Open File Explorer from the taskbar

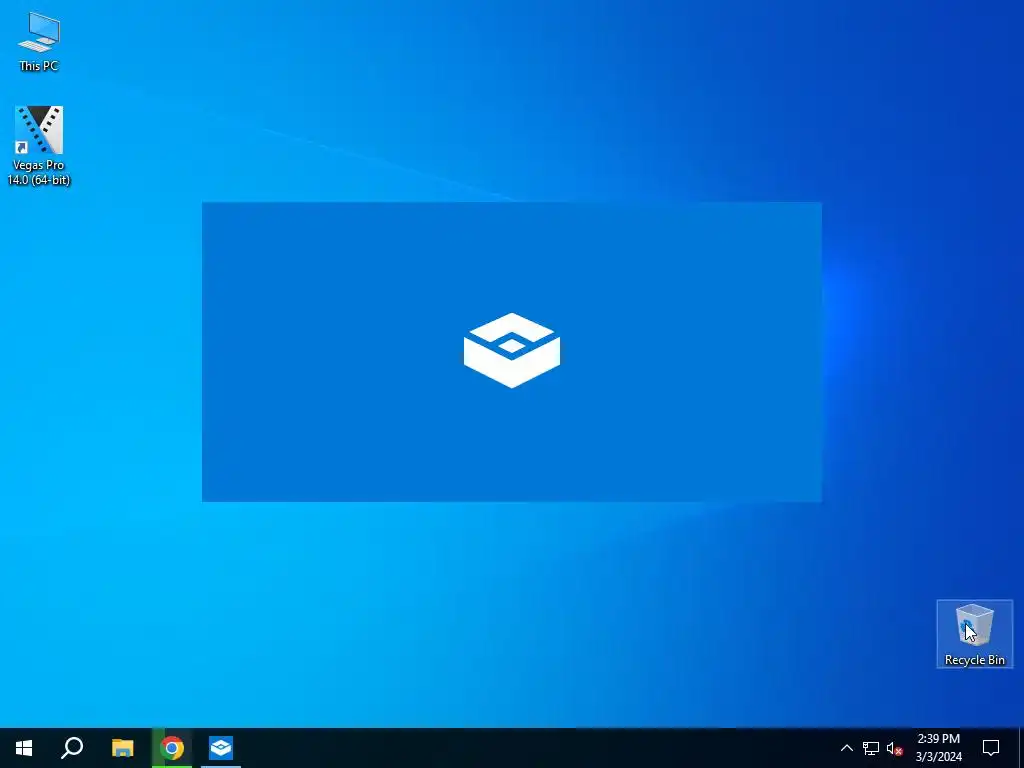click(x=122, y=748)
